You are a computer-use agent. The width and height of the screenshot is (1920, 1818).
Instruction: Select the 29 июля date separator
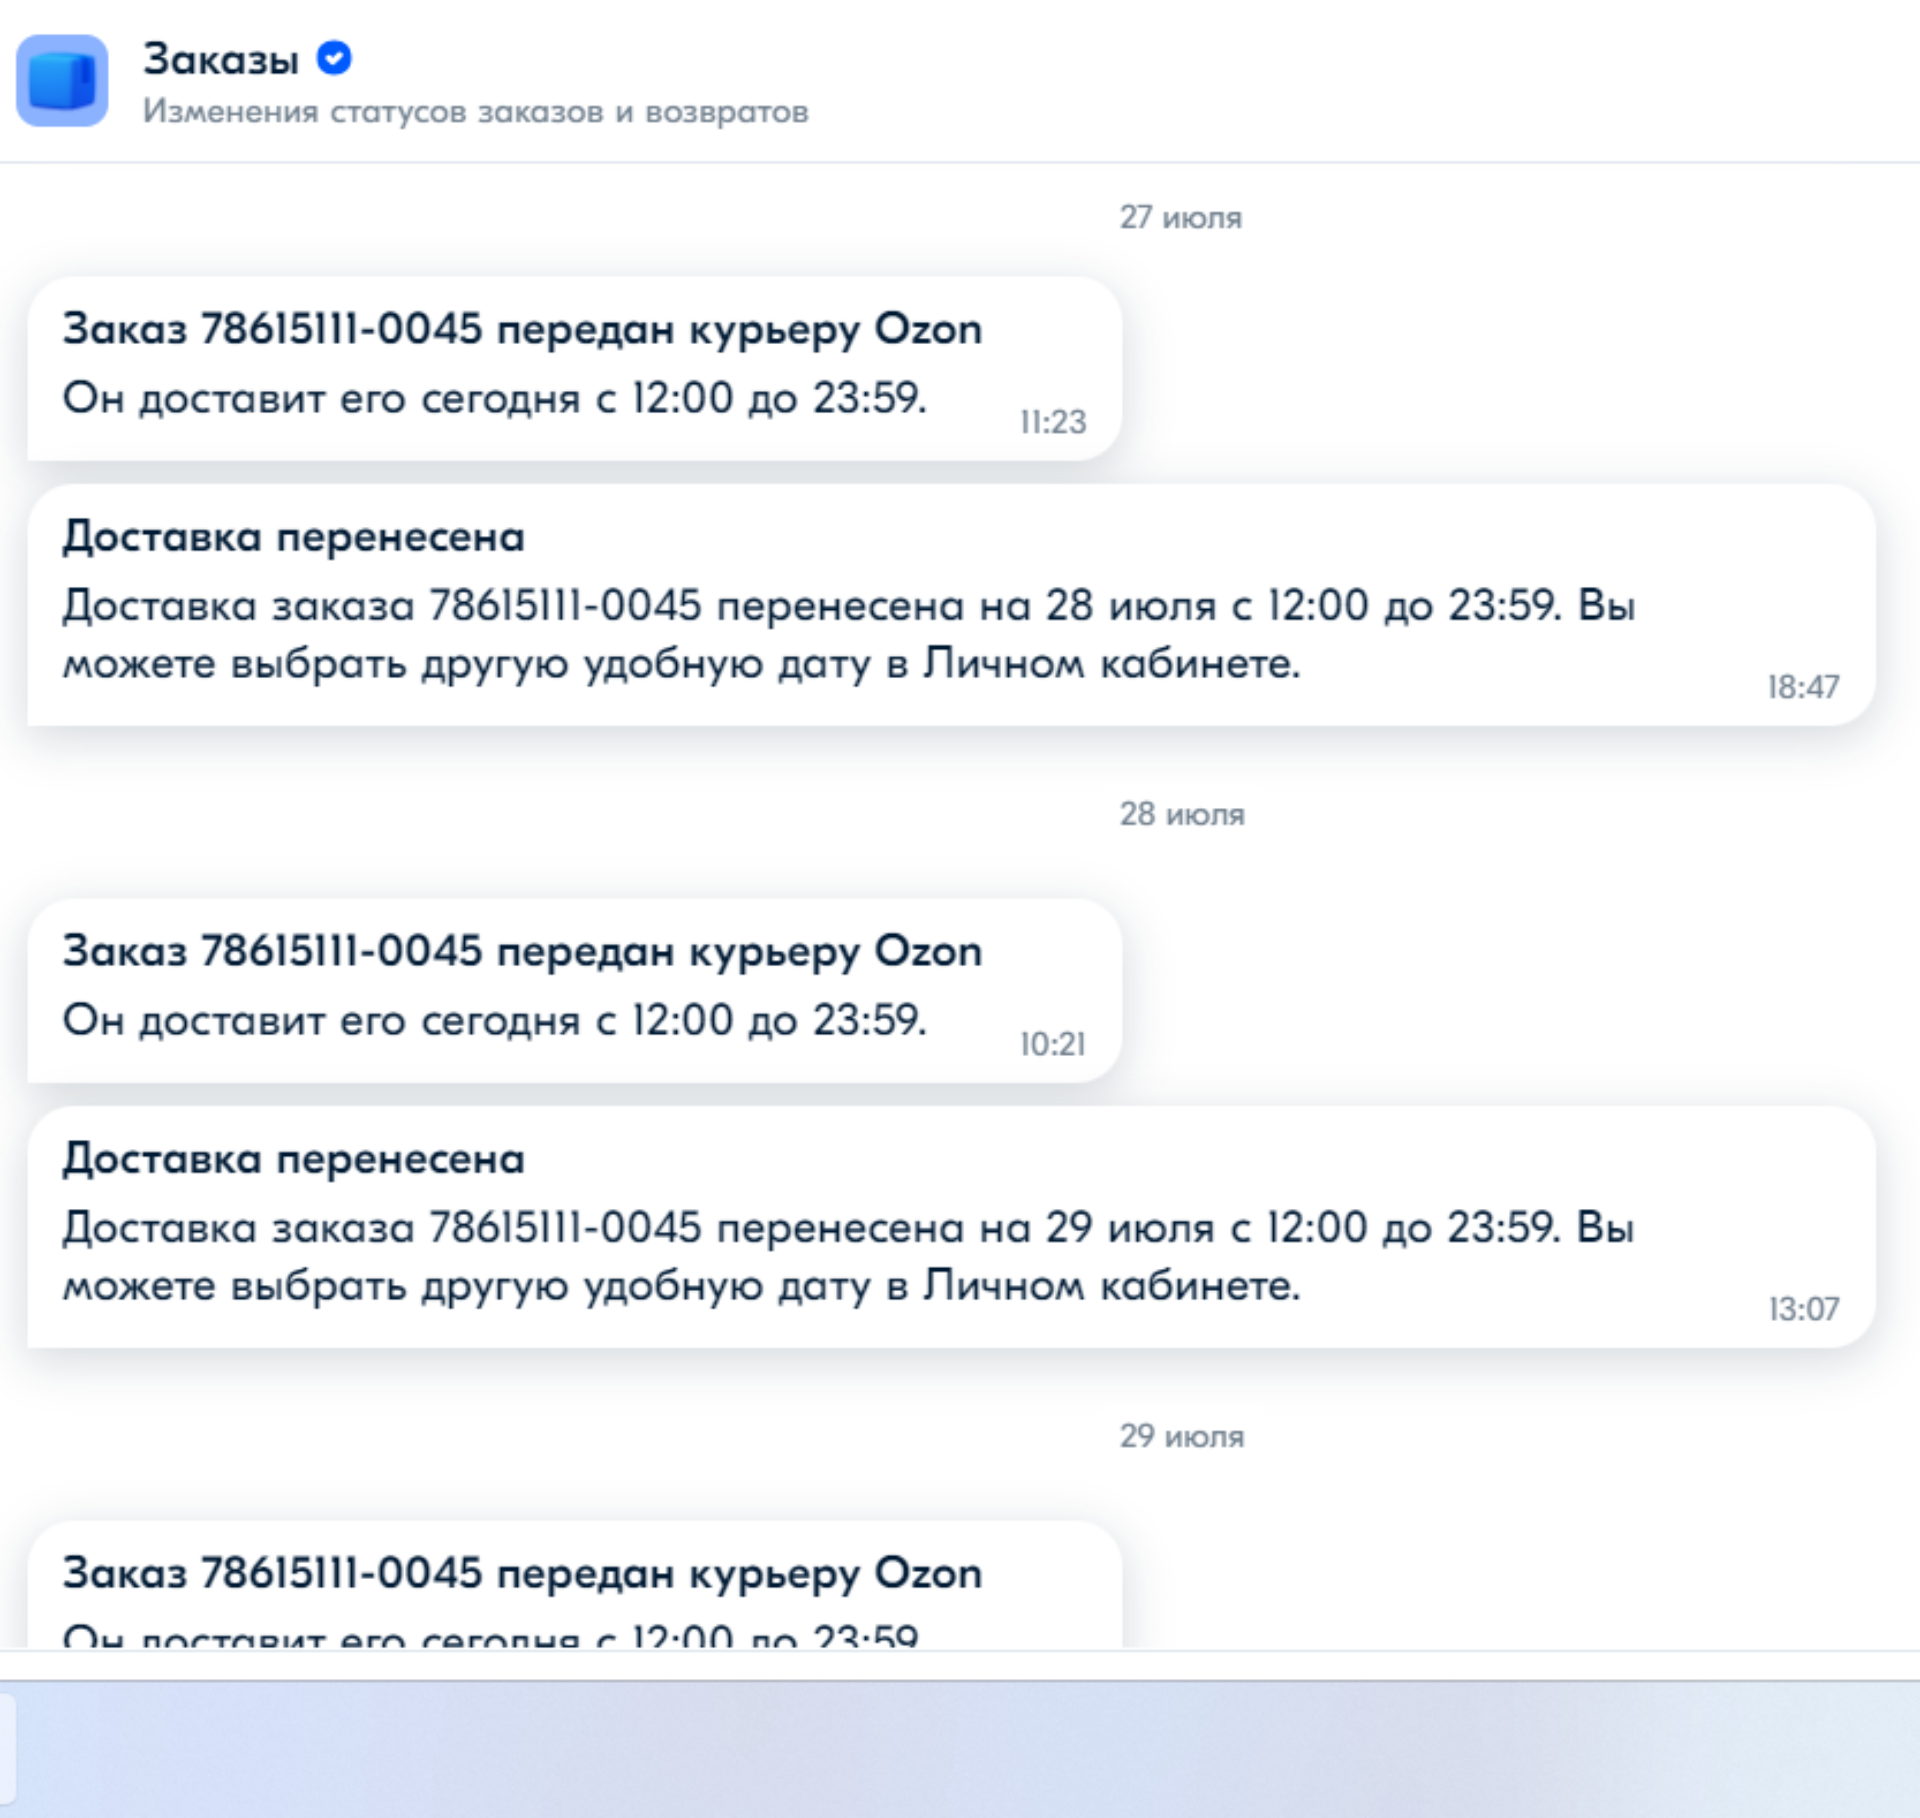tap(1182, 1436)
